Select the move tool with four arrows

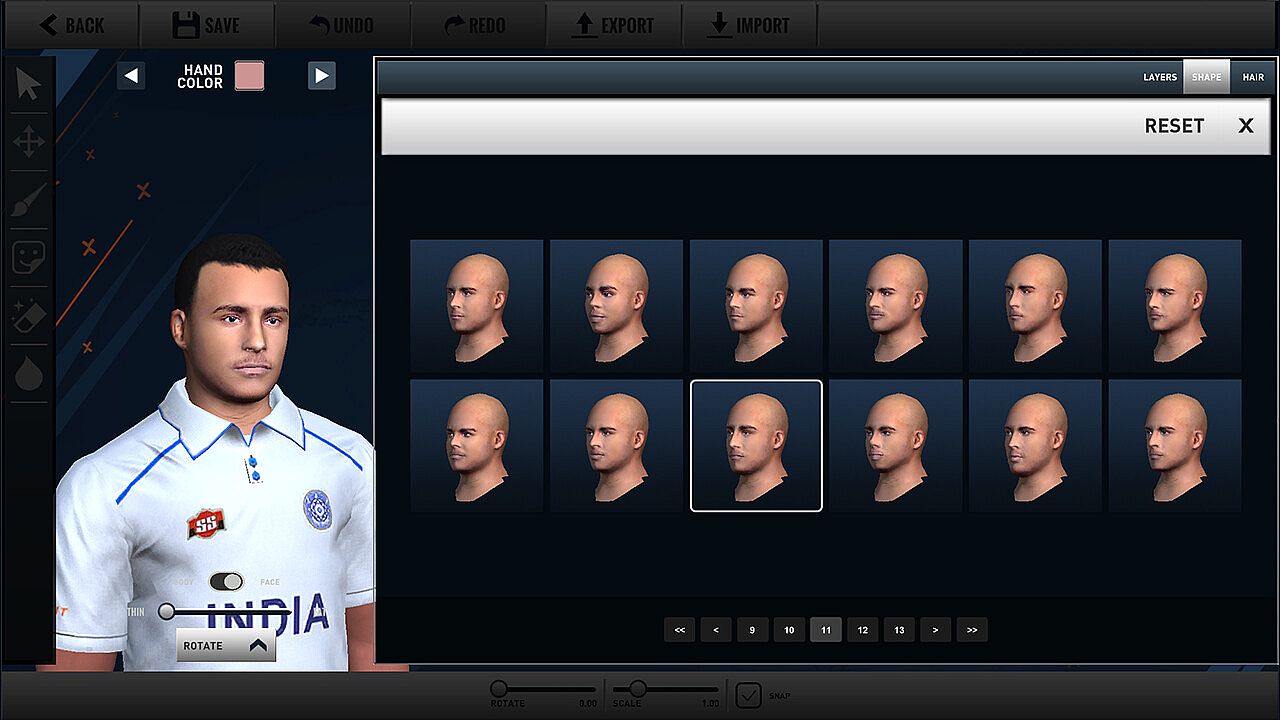(29, 142)
